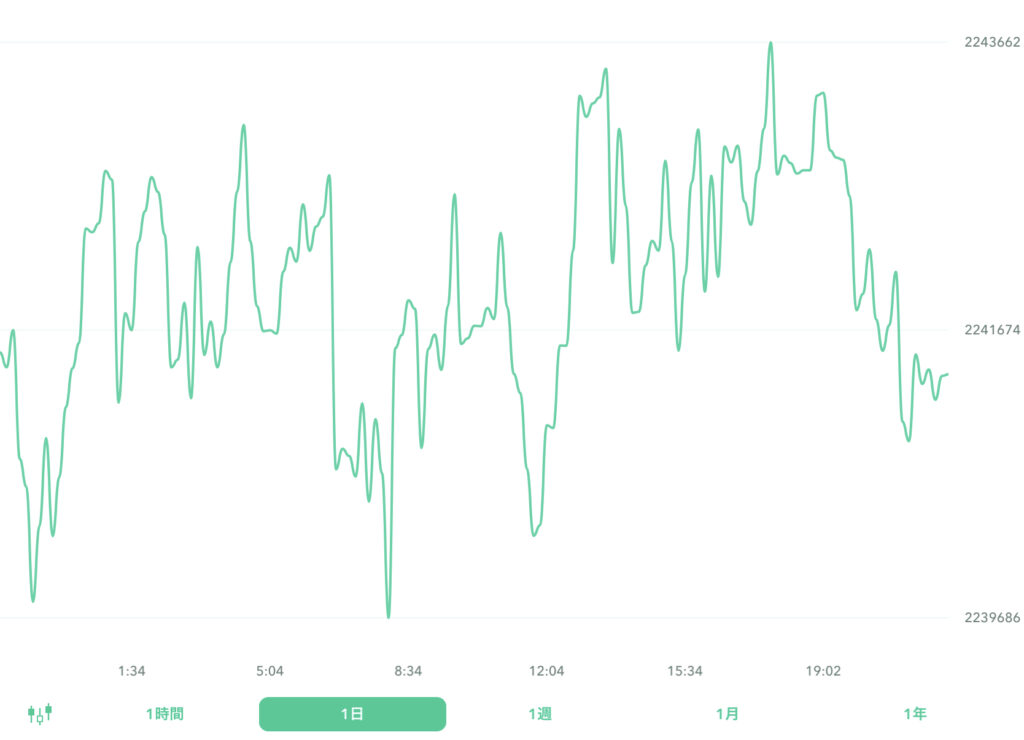Select the 1時間 time range
The height and width of the screenshot is (740, 1024).
pos(165,714)
